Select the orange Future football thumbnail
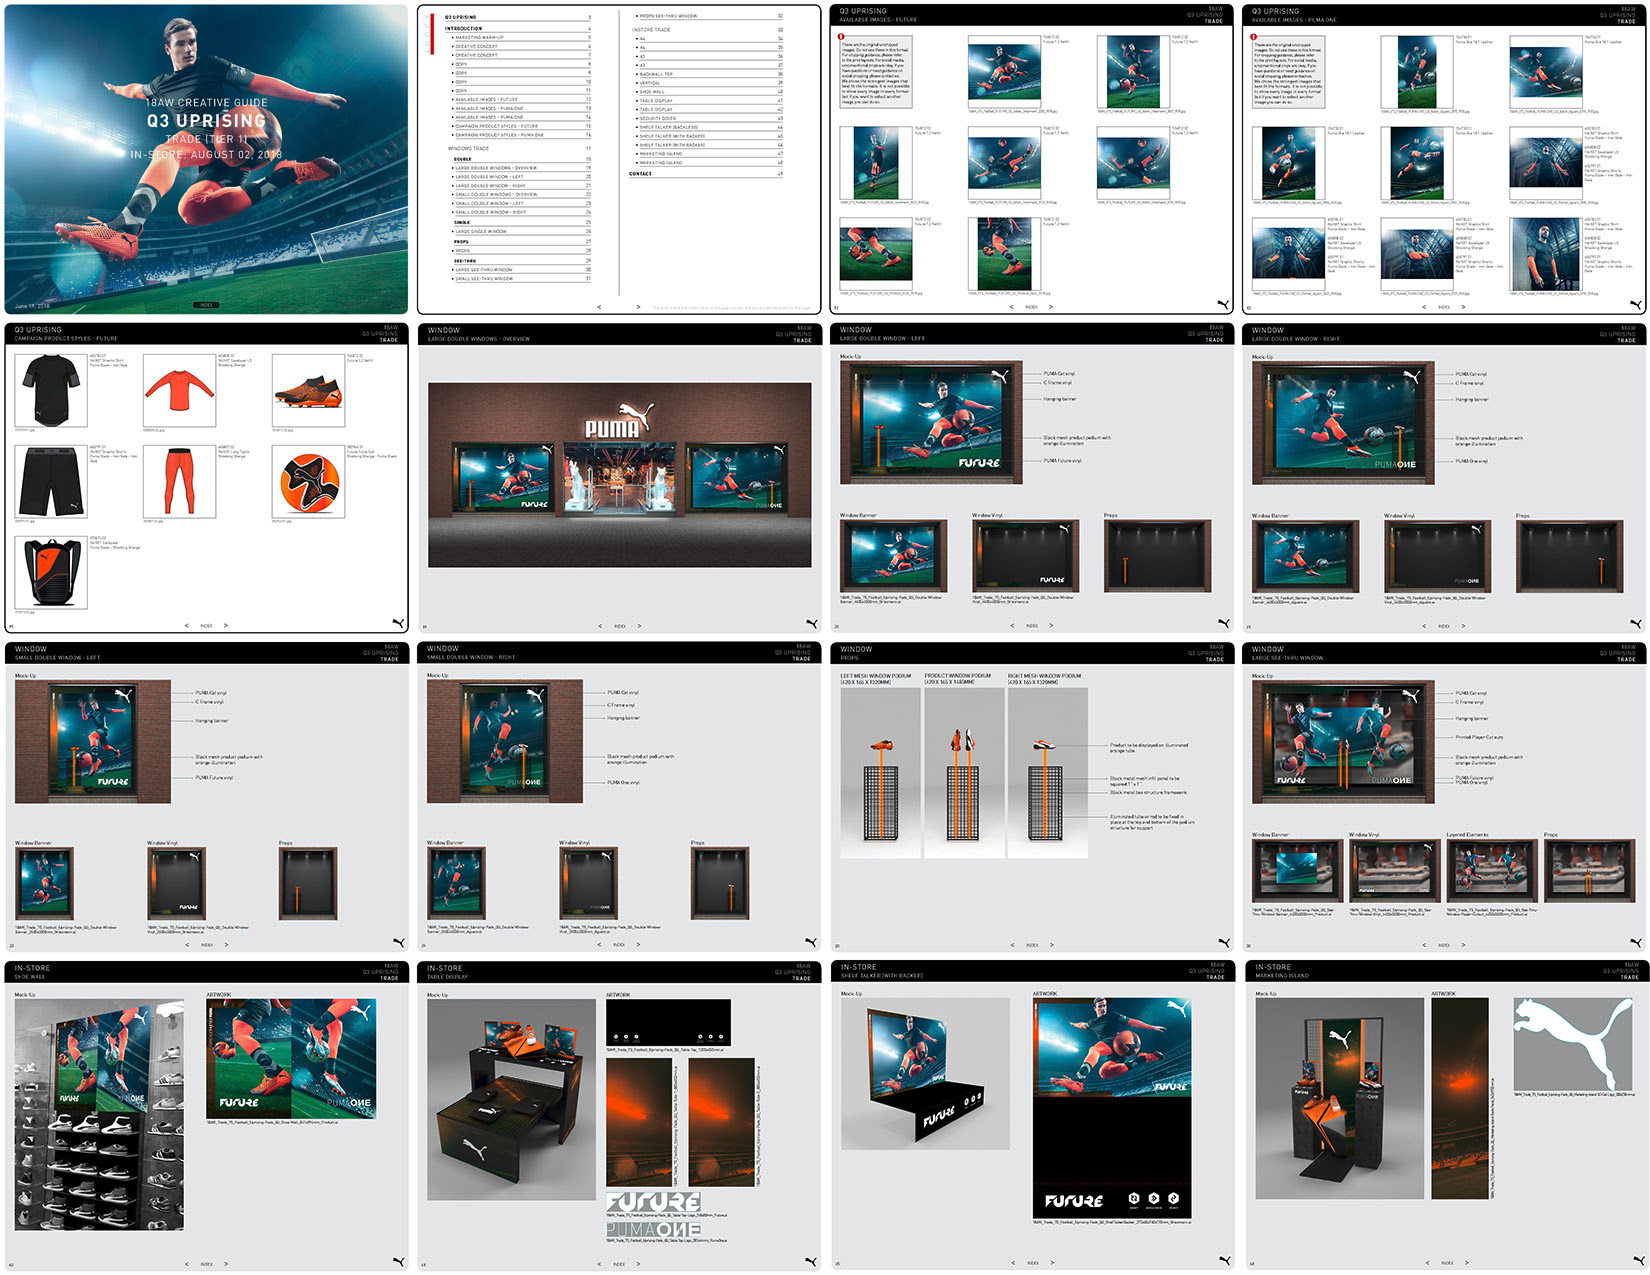This screenshot has width=1650, height=1275. pyautogui.click(x=308, y=481)
